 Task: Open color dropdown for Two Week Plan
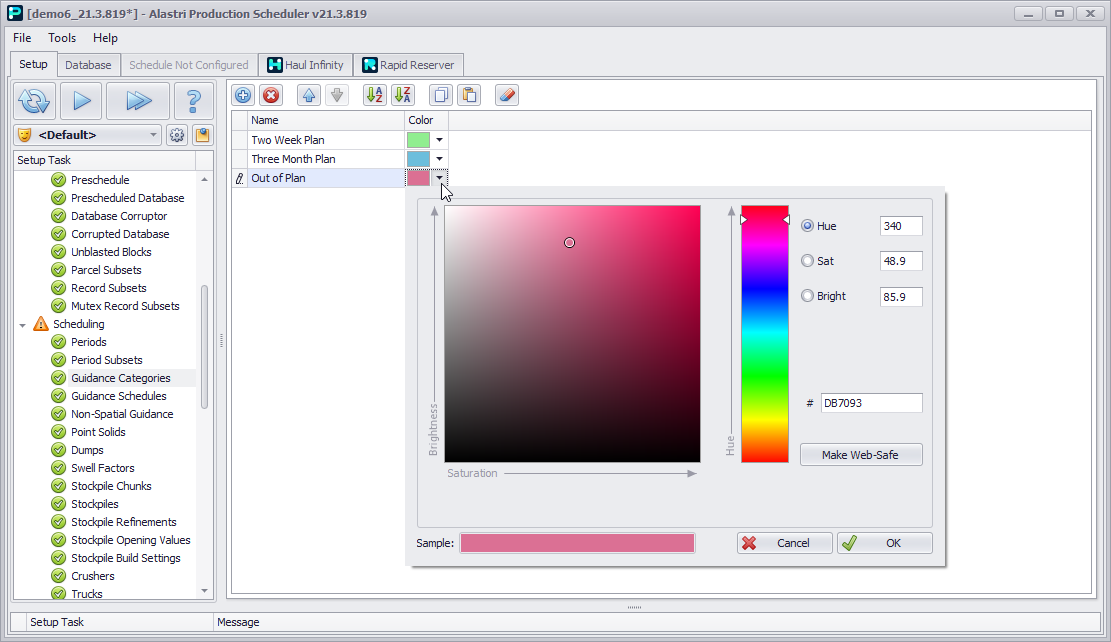coord(439,140)
